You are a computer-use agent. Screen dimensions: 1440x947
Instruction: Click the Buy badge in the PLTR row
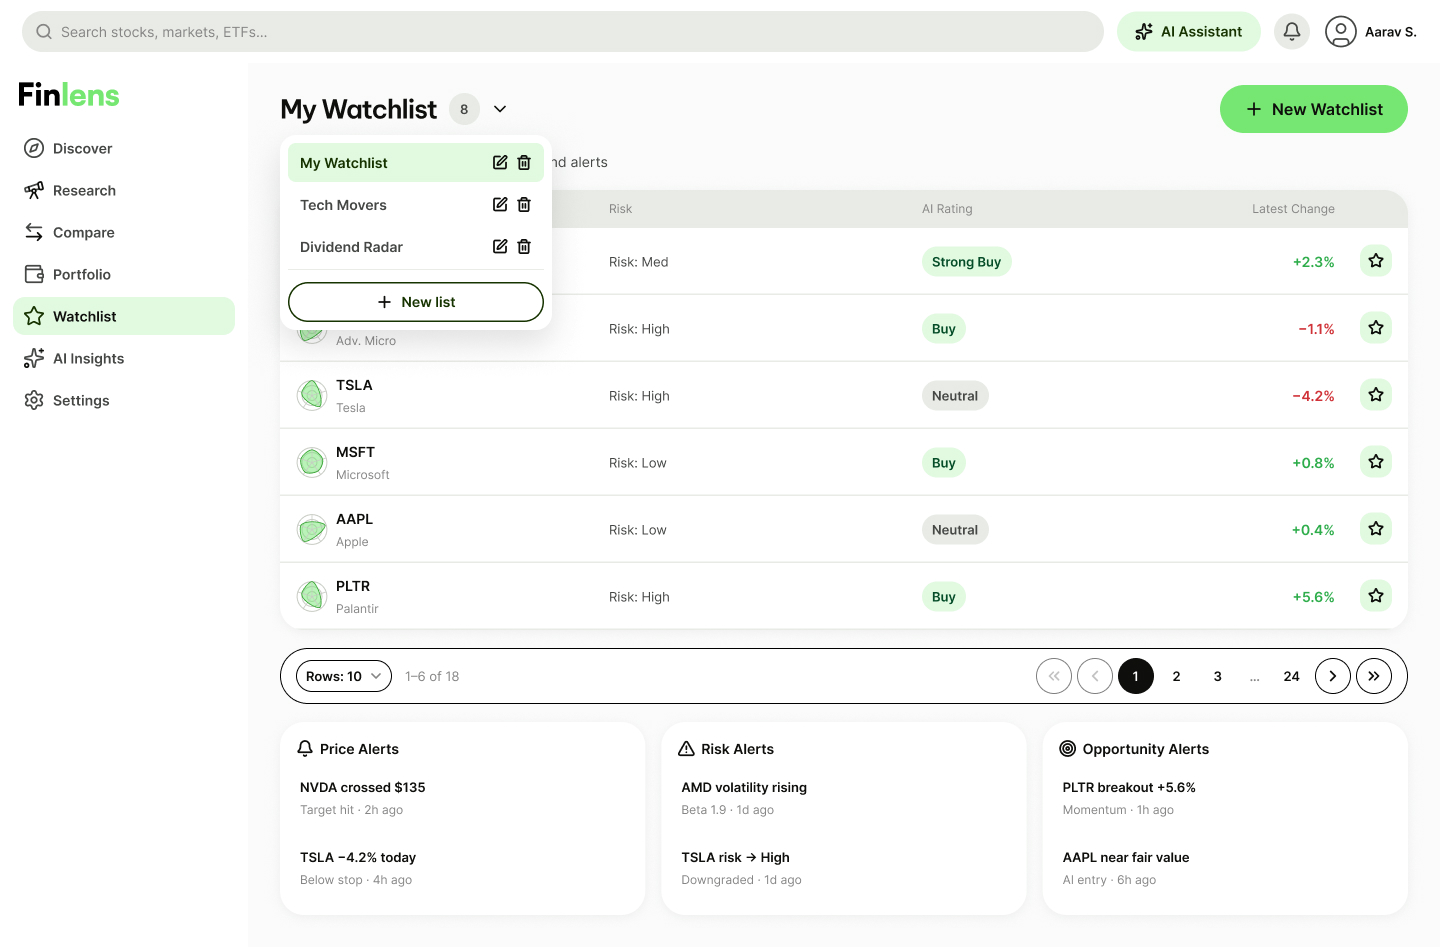pyautogui.click(x=944, y=597)
